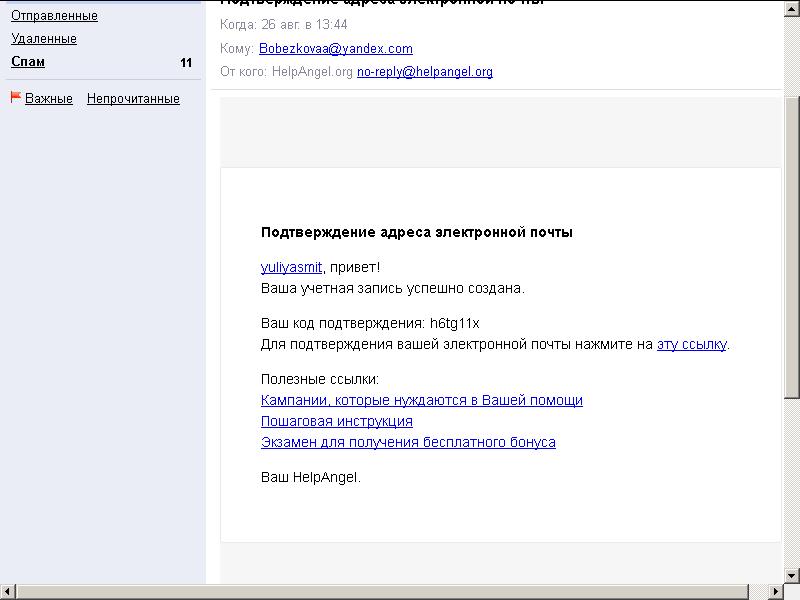800x600 pixels.
Task: Open the Спам folder
Action: (28, 62)
